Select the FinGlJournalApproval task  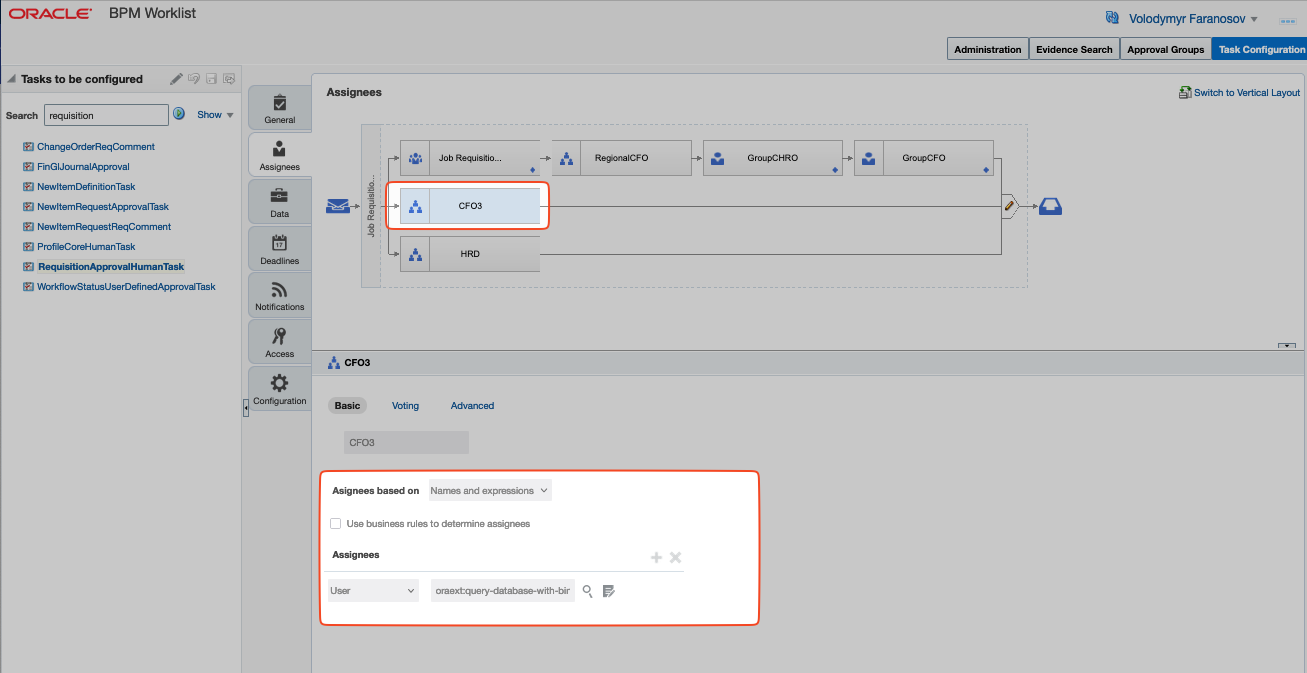tap(83, 167)
